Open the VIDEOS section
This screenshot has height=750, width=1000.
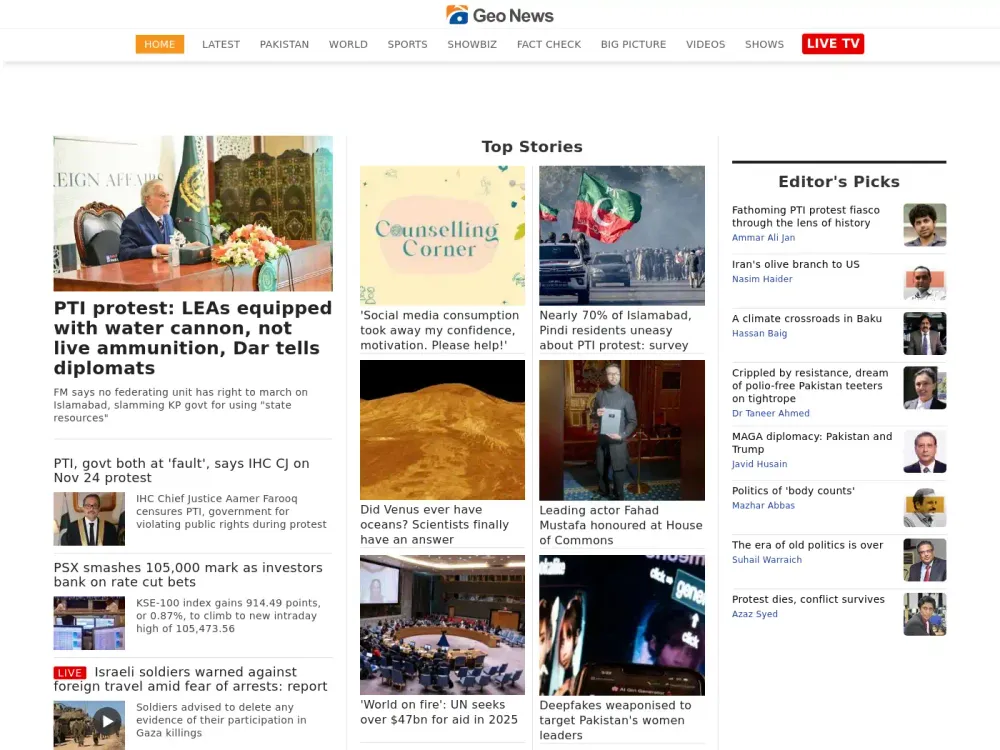pyautogui.click(x=705, y=44)
